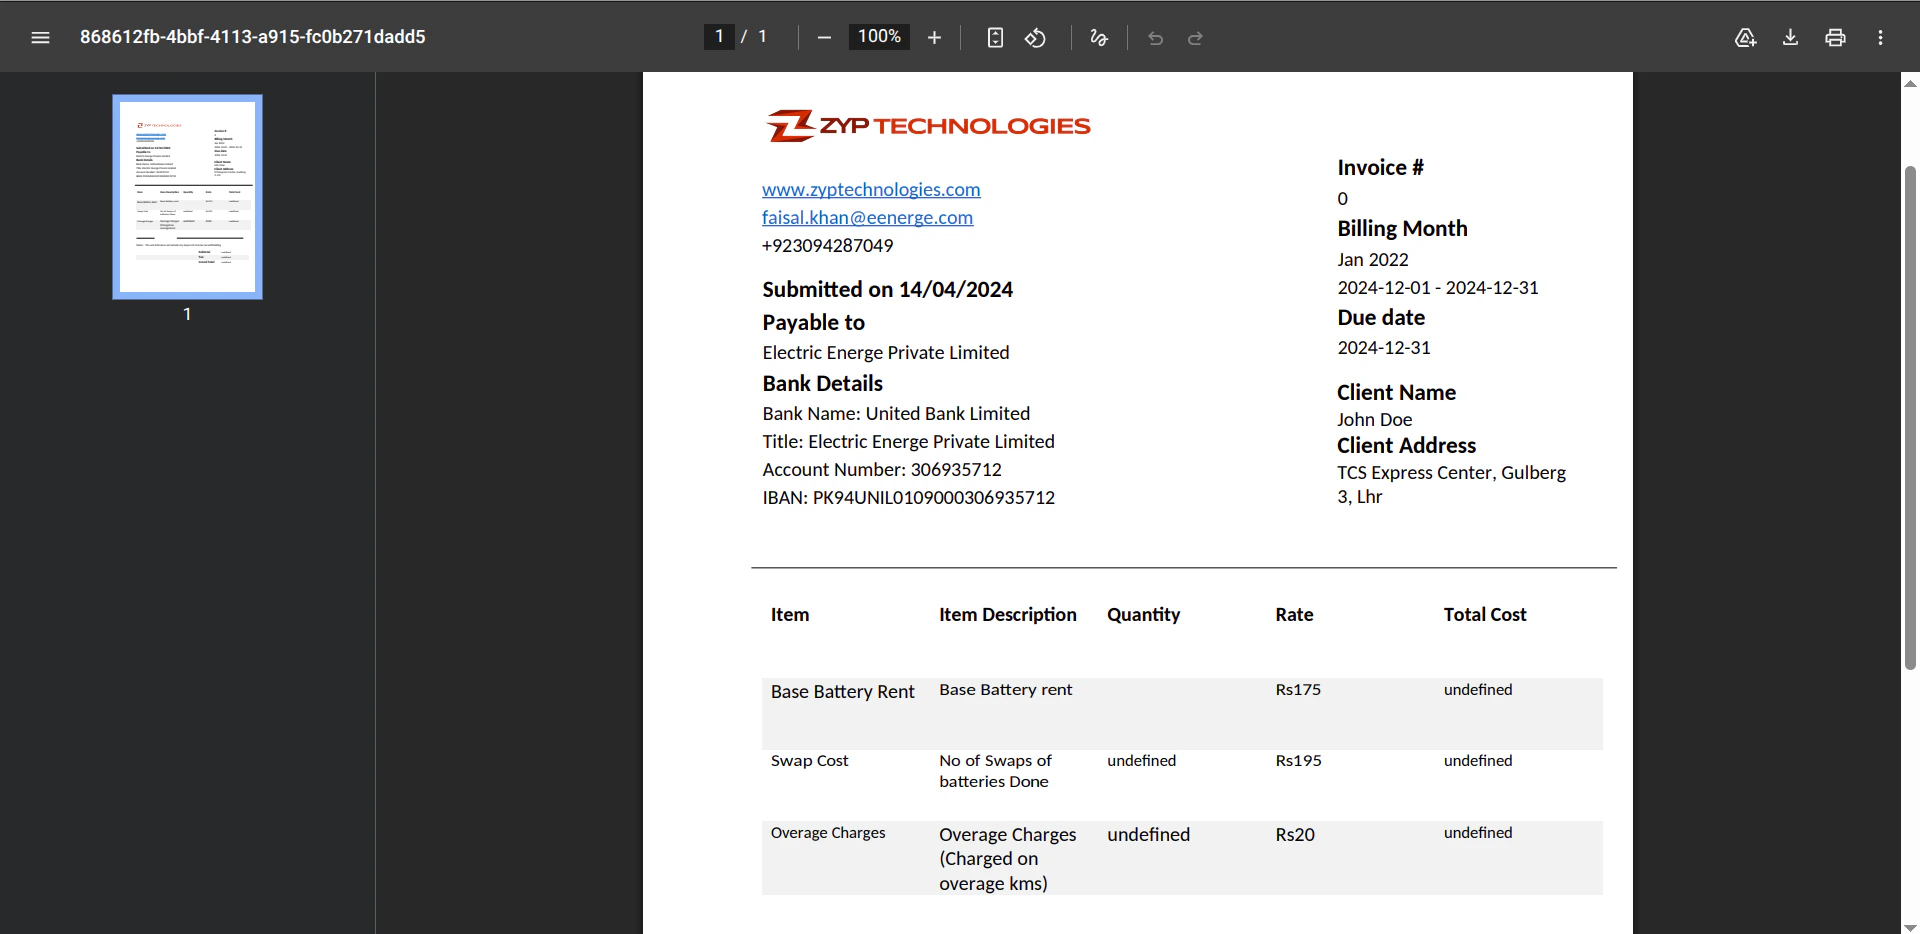This screenshot has width=1920, height=934.
Task: Click the Total Cost column header
Action: click(x=1484, y=614)
